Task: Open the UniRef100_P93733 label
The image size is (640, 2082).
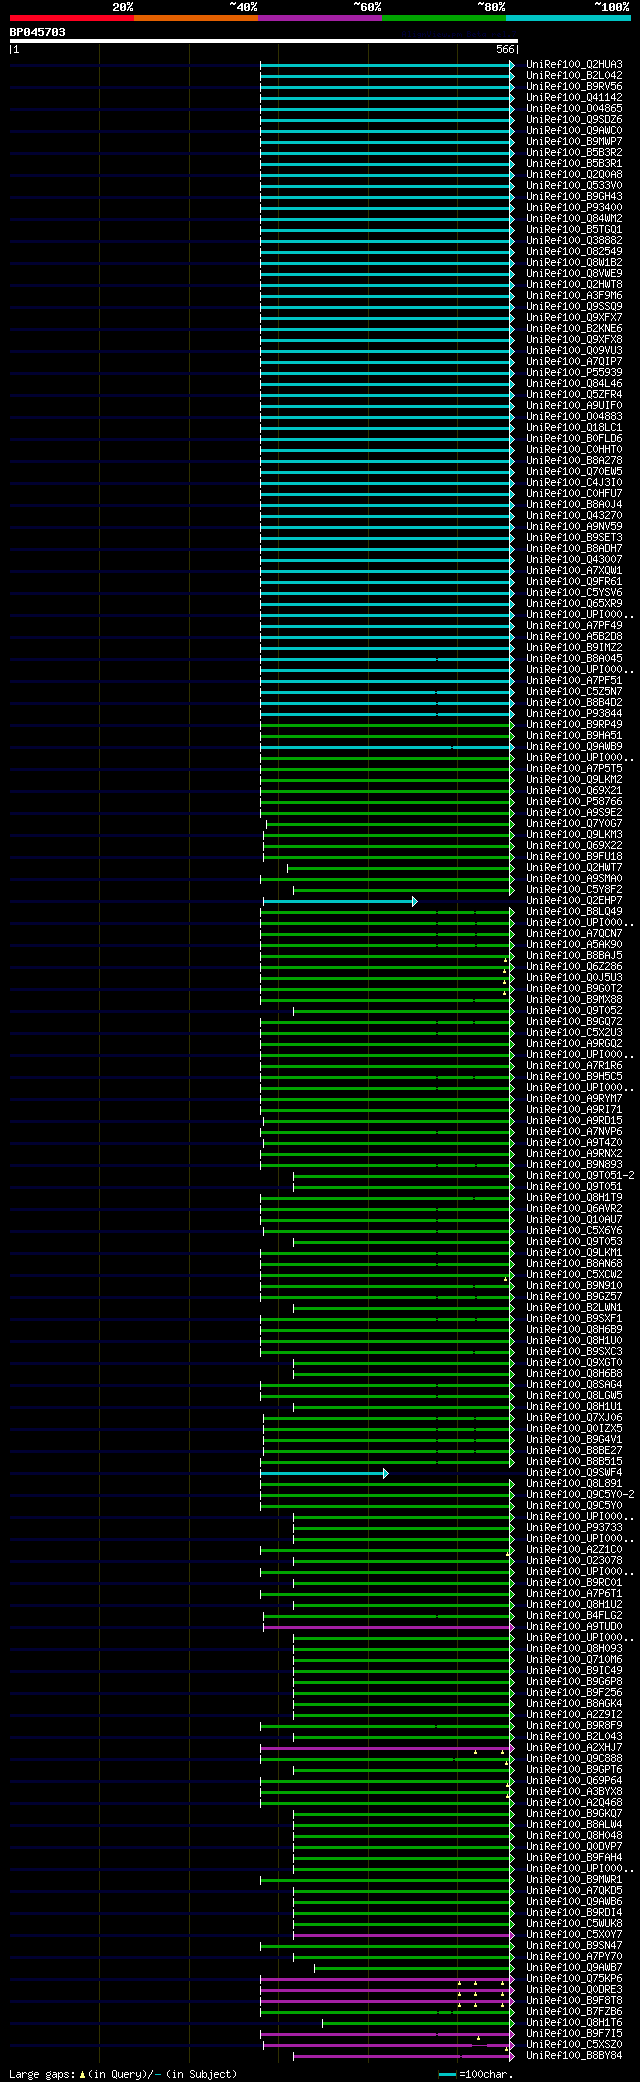Action: 574,1527
